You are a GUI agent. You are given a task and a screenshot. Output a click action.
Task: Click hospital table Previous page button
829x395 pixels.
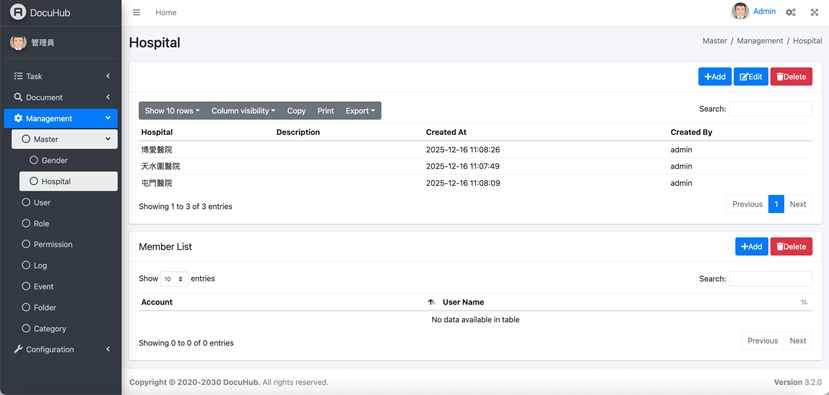tap(748, 204)
